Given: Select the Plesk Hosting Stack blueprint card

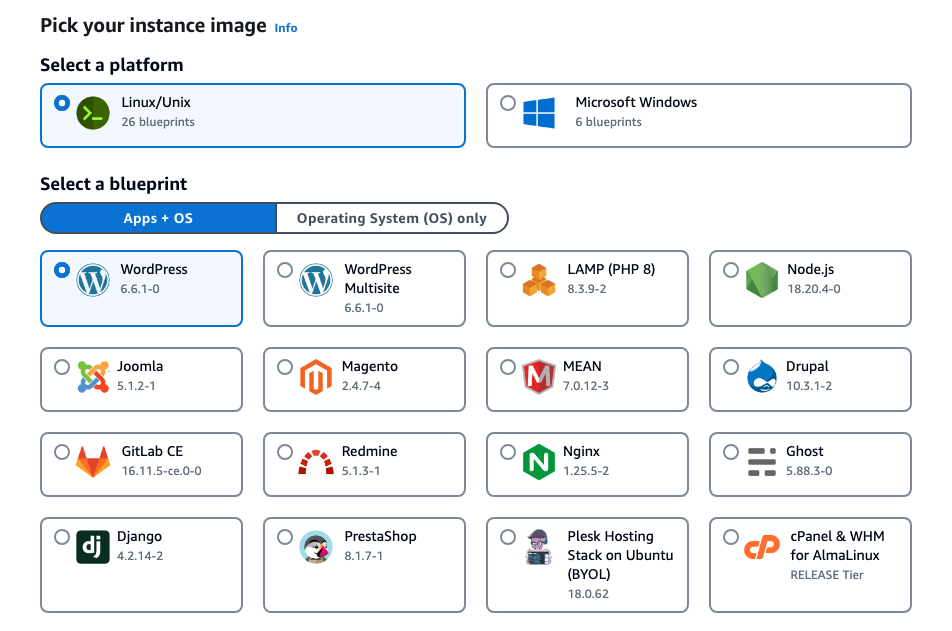Looking at the screenshot, I should coord(587,564).
